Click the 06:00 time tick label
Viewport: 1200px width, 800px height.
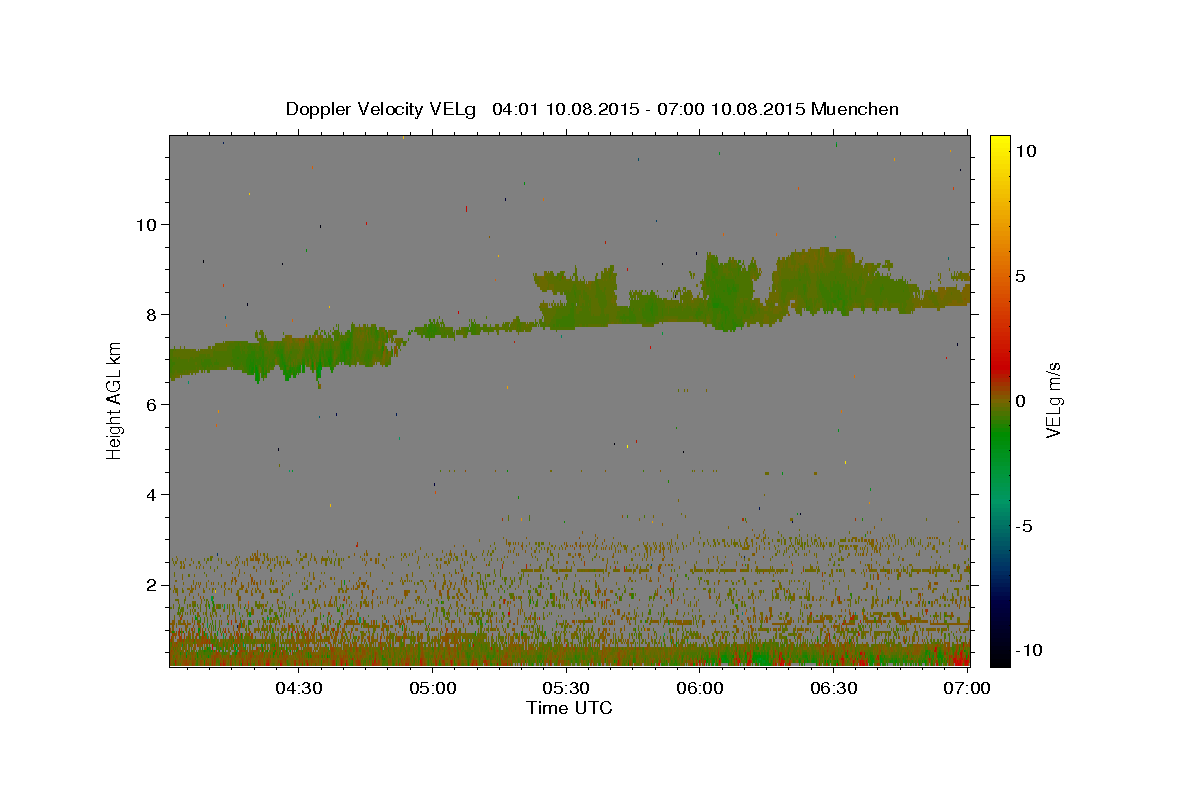700,688
